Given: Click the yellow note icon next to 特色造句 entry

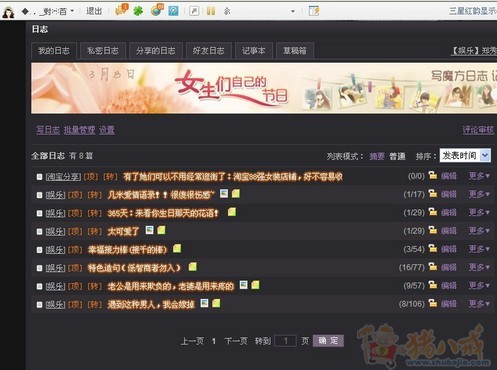Looking at the screenshot, I should [x=192, y=267].
